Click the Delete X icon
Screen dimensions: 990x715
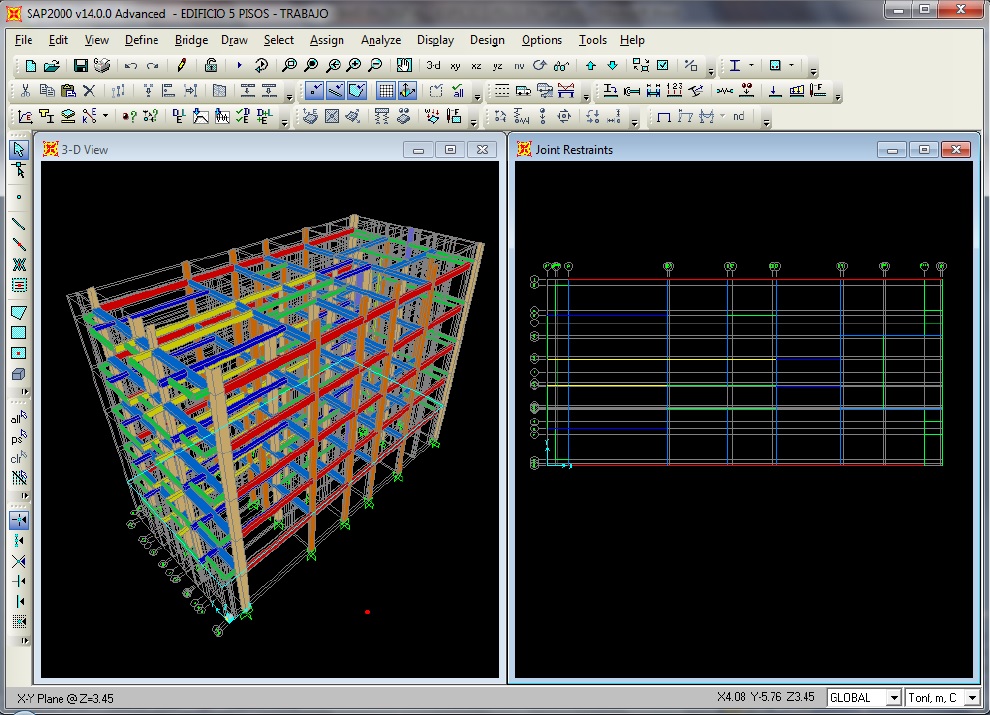[89, 91]
